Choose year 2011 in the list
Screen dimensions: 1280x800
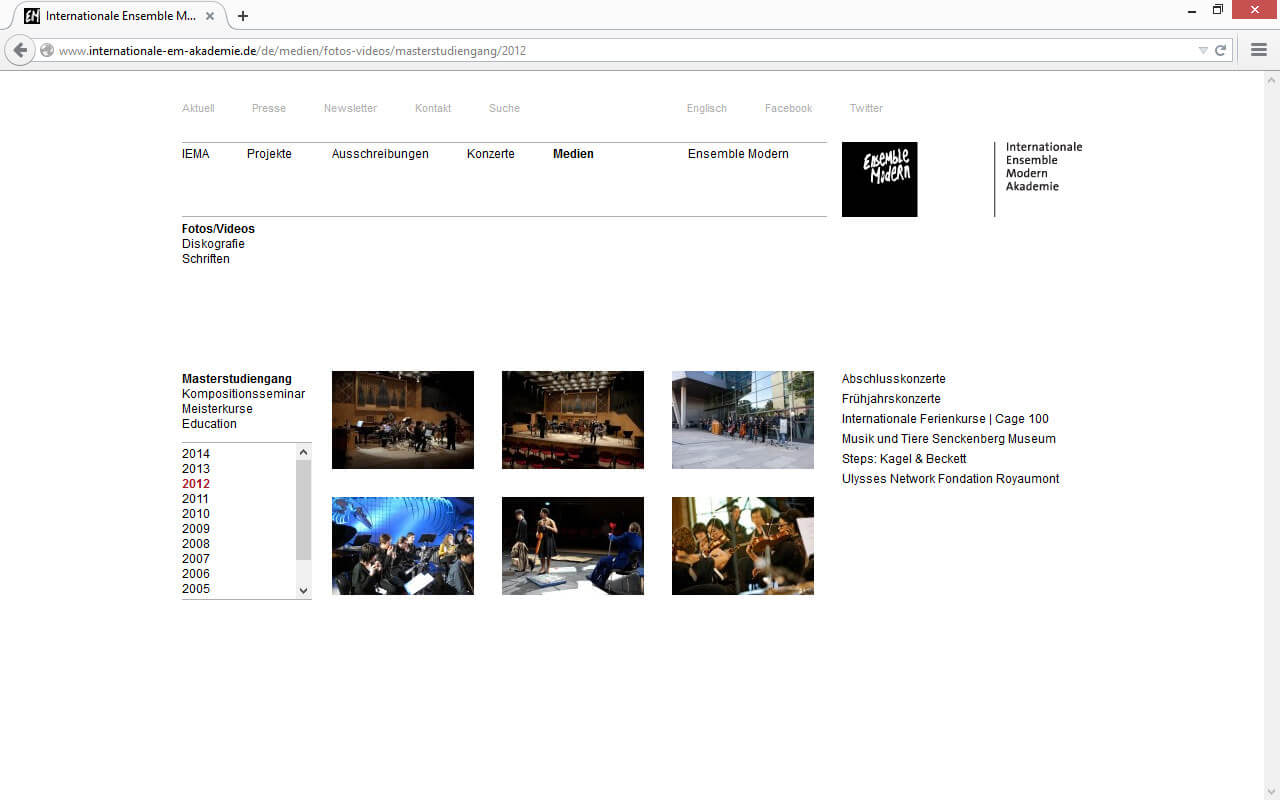click(x=196, y=499)
